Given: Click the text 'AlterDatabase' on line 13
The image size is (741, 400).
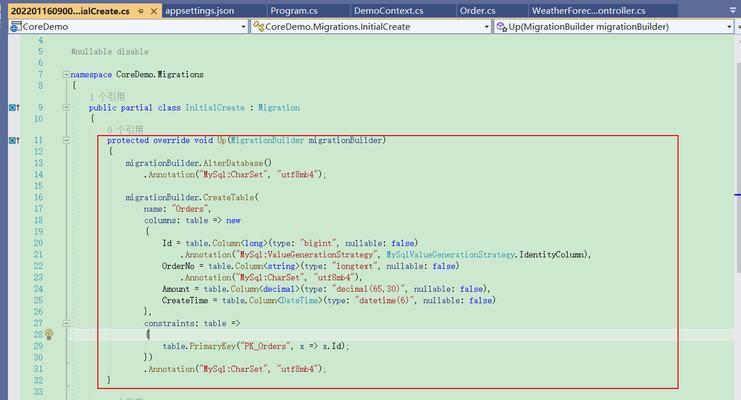Looking at the screenshot, I should click(233, 163).
